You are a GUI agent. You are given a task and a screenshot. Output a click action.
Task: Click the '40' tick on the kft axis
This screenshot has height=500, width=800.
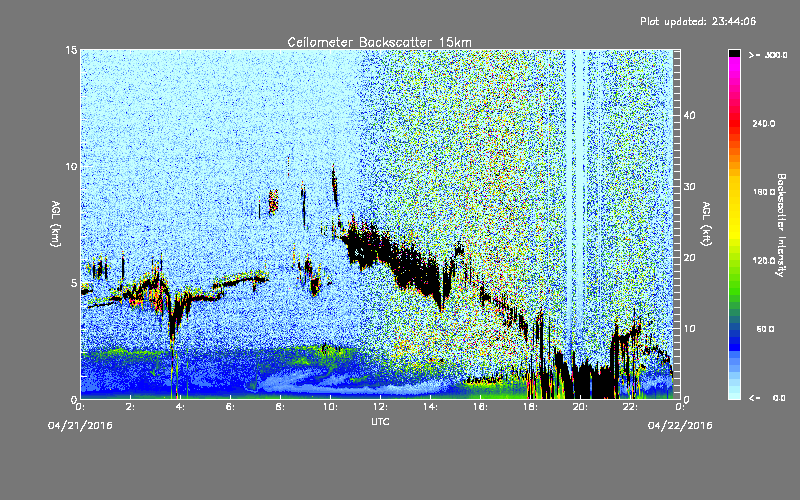coord(689,115)
